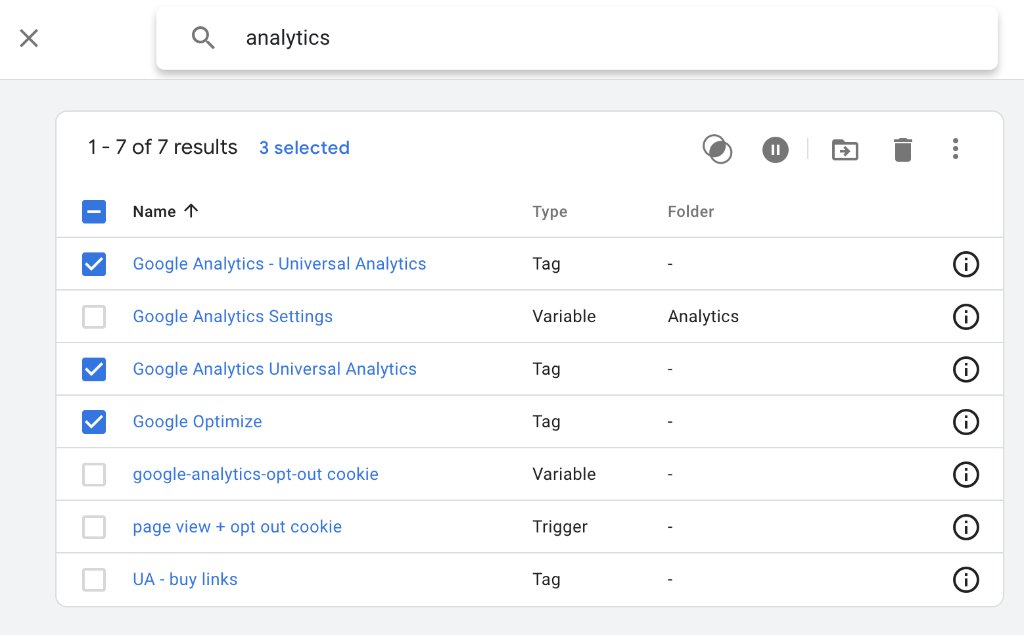This screenshot has height=635, width=1024.
Task: Open info icon for page view trigger row
Action: (x=966, y=527)
